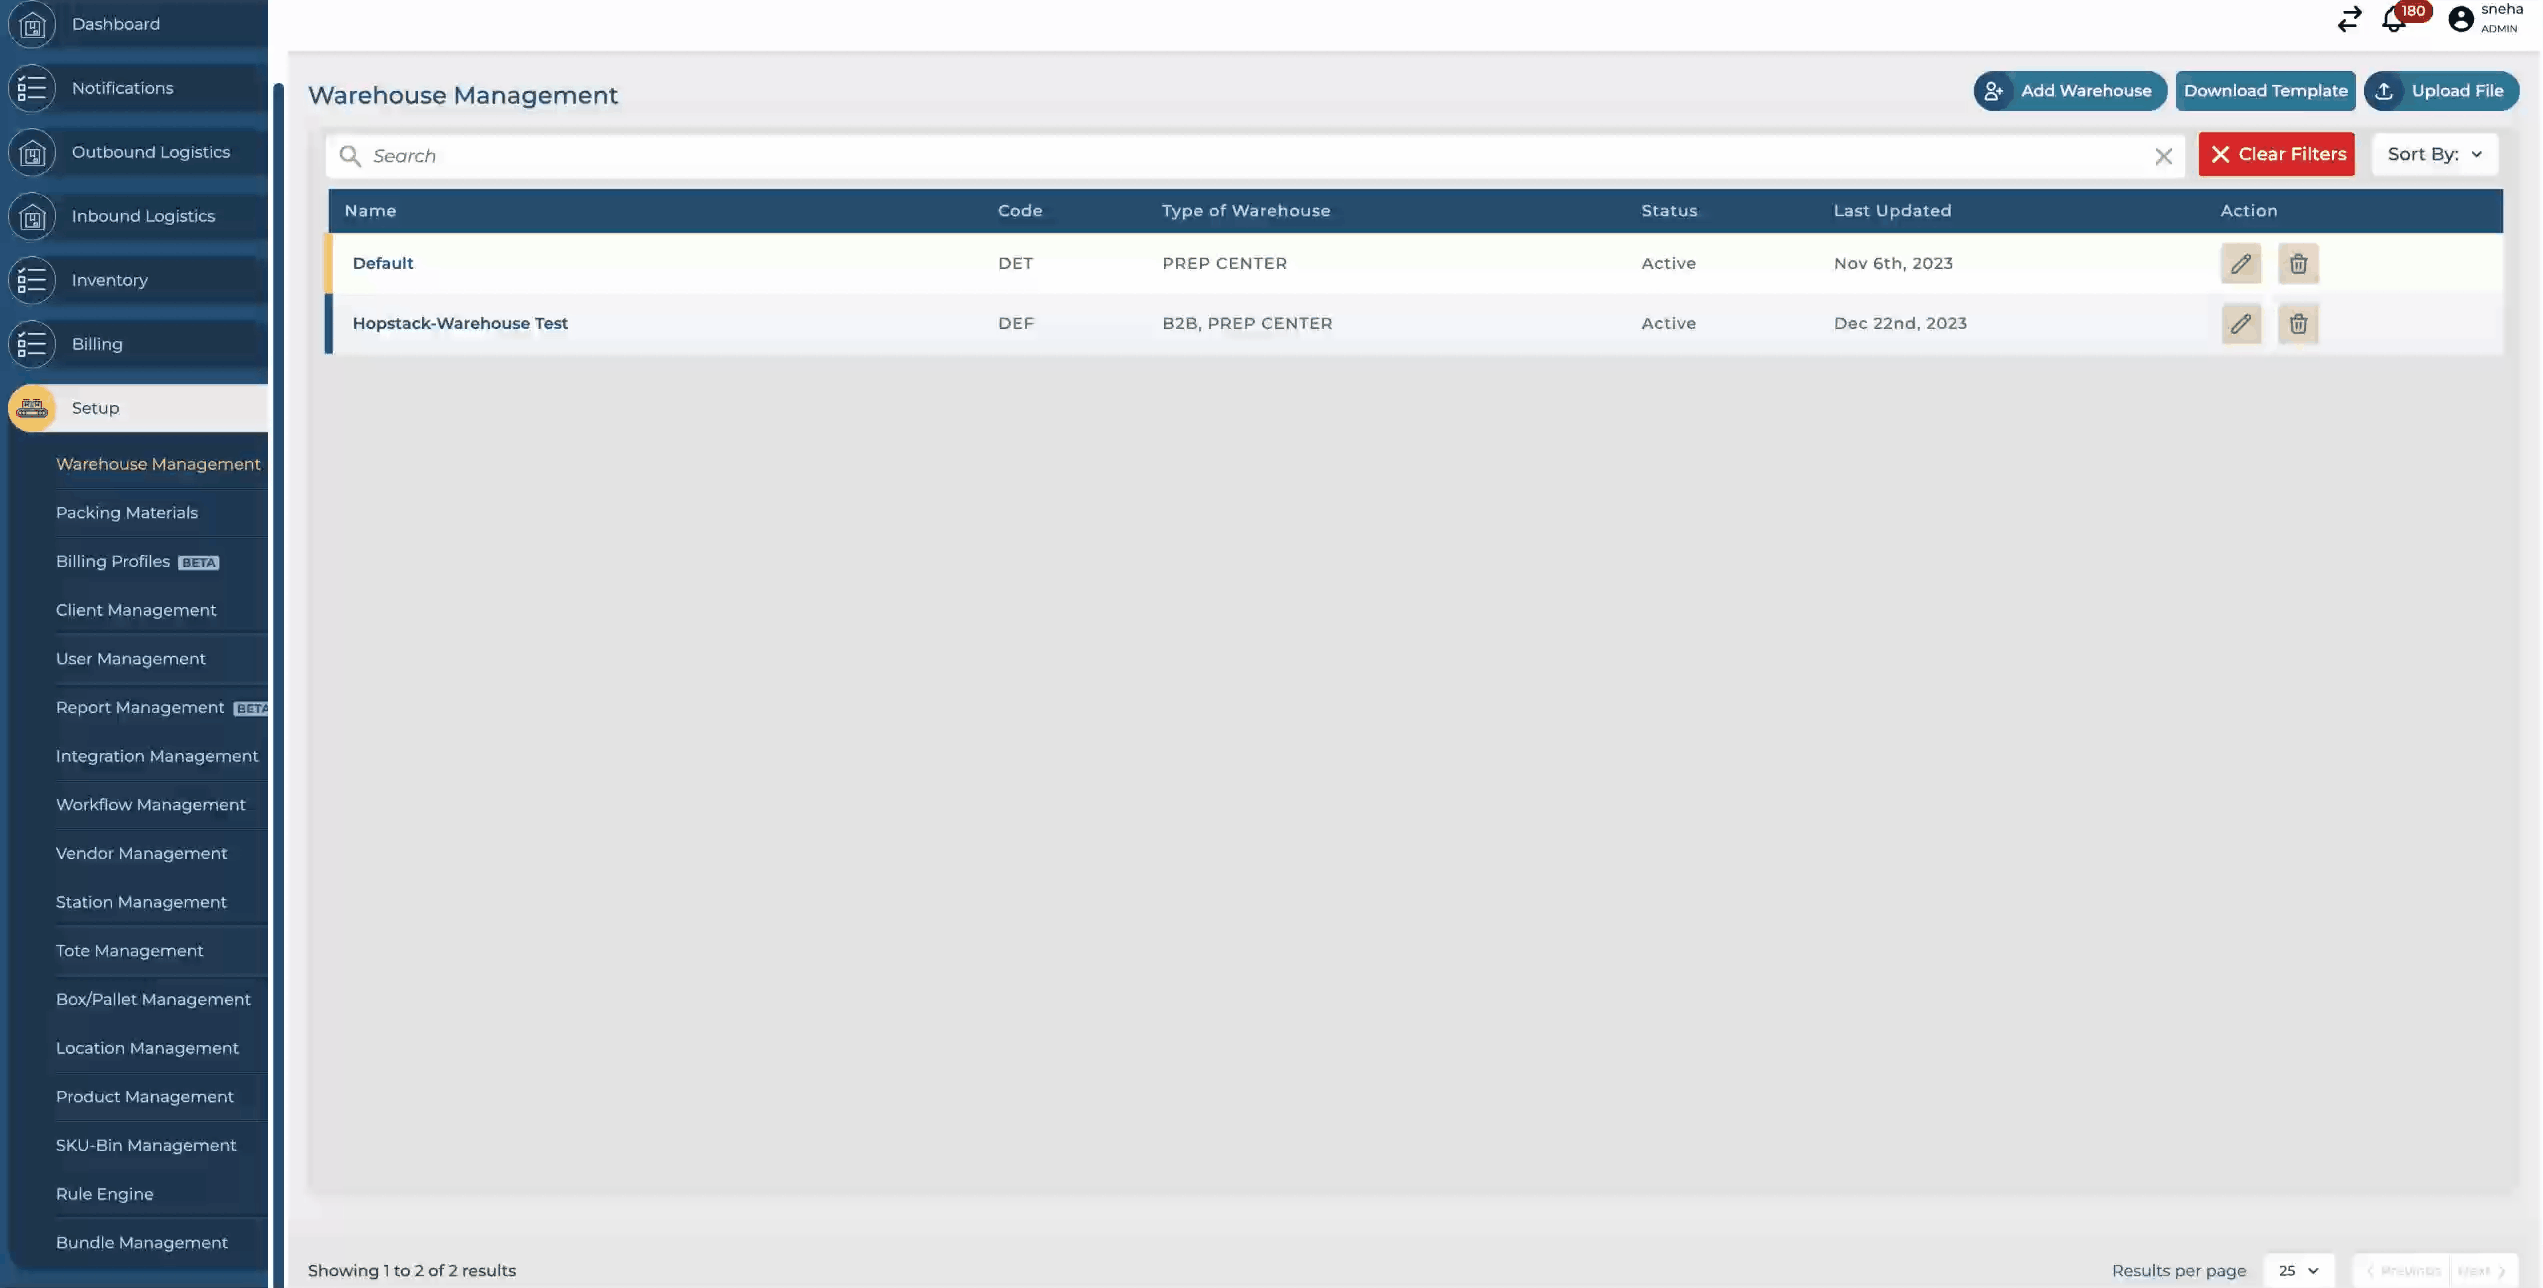Open the sneha admin profile icon
This screenshot has height=1288, width=2543.
pos(2460,19)
